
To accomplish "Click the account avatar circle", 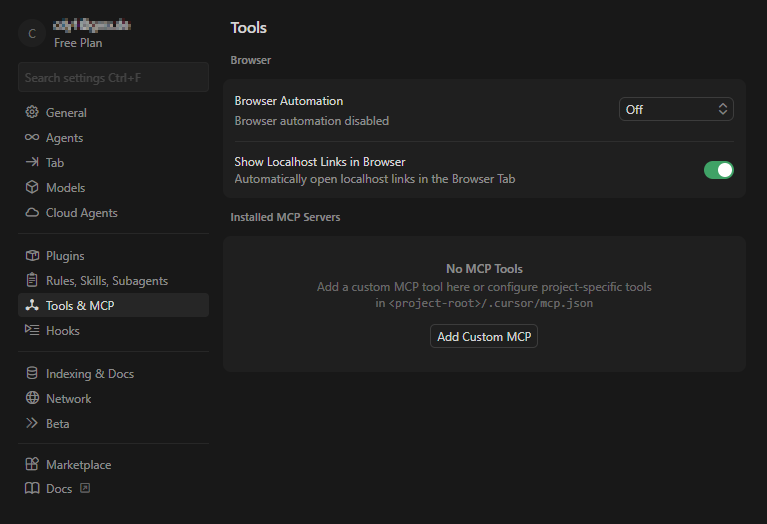I will point(32,34).
